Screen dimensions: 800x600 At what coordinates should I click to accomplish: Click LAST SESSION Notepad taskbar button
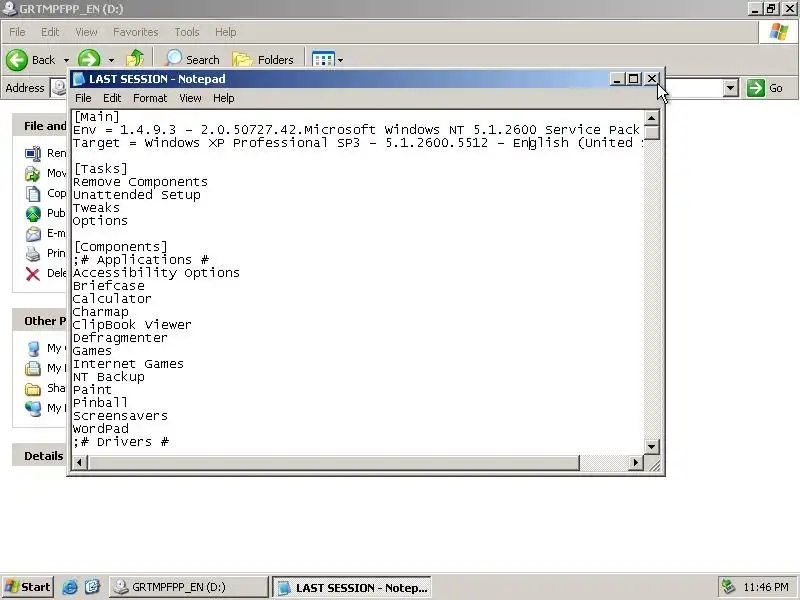click(x=352, y=588)
